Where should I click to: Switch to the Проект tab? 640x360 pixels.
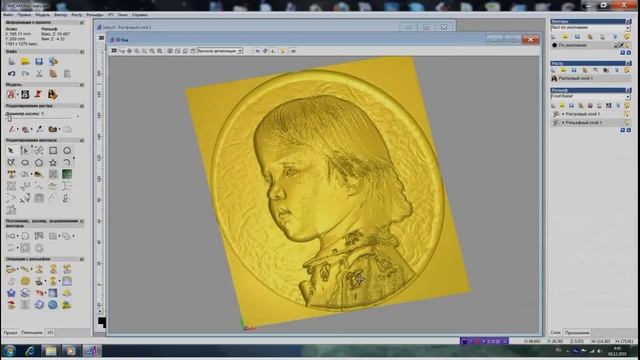point(10,333)
